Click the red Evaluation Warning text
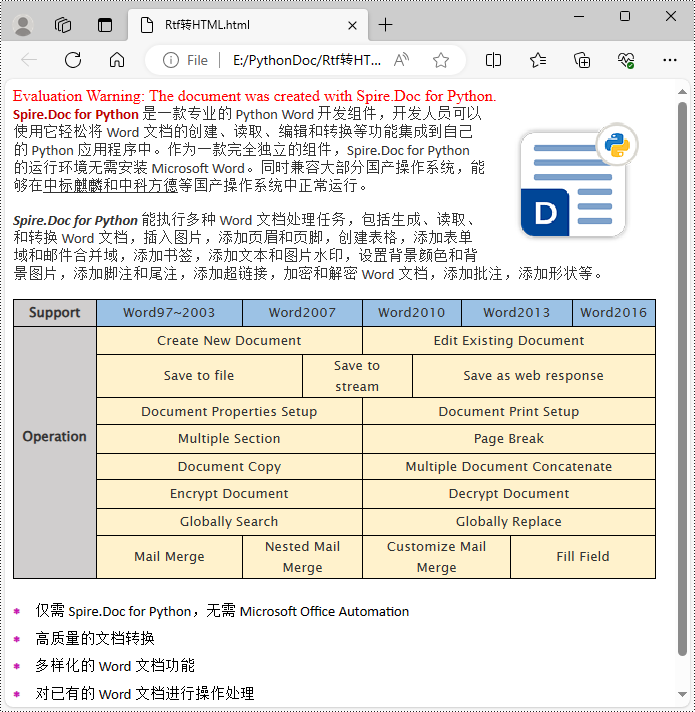Viewport: 695px width, 712px height. 254,96
